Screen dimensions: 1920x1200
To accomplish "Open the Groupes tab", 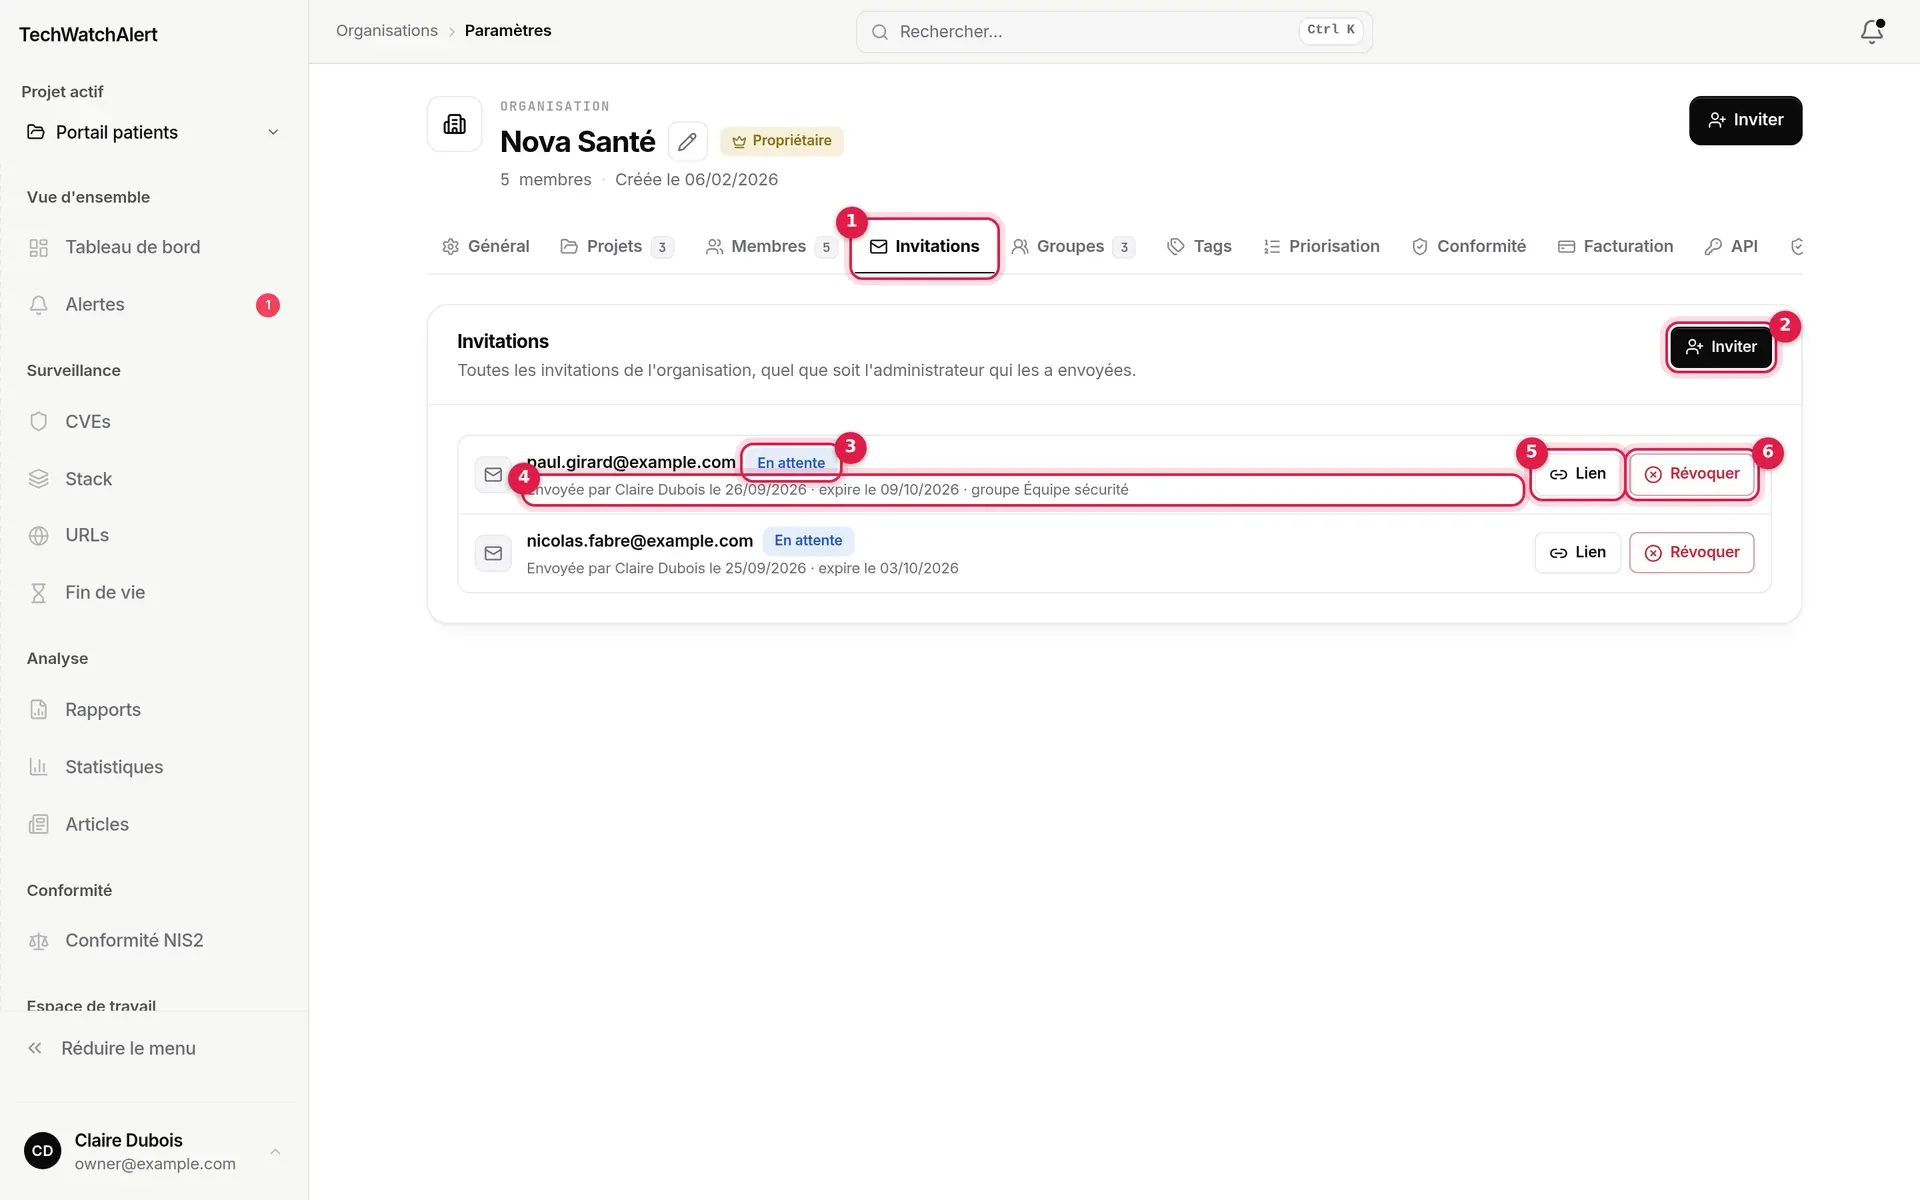I will [1073, 246].
